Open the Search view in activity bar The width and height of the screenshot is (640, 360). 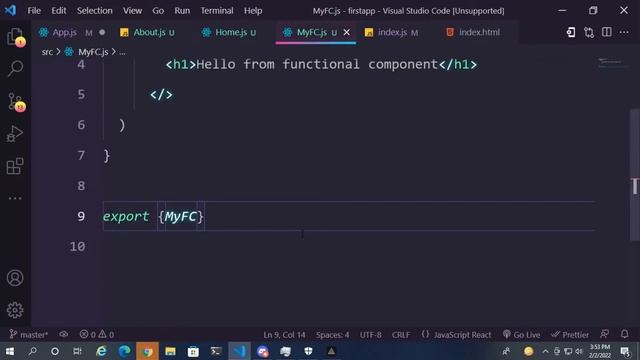(15, 68)
